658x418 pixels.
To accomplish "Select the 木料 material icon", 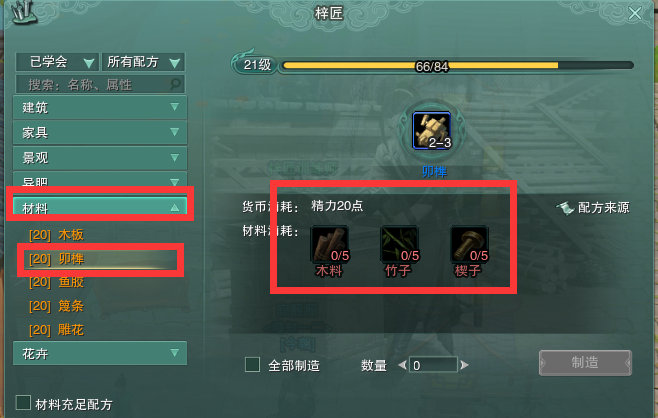I will click(x=330, y=244).
